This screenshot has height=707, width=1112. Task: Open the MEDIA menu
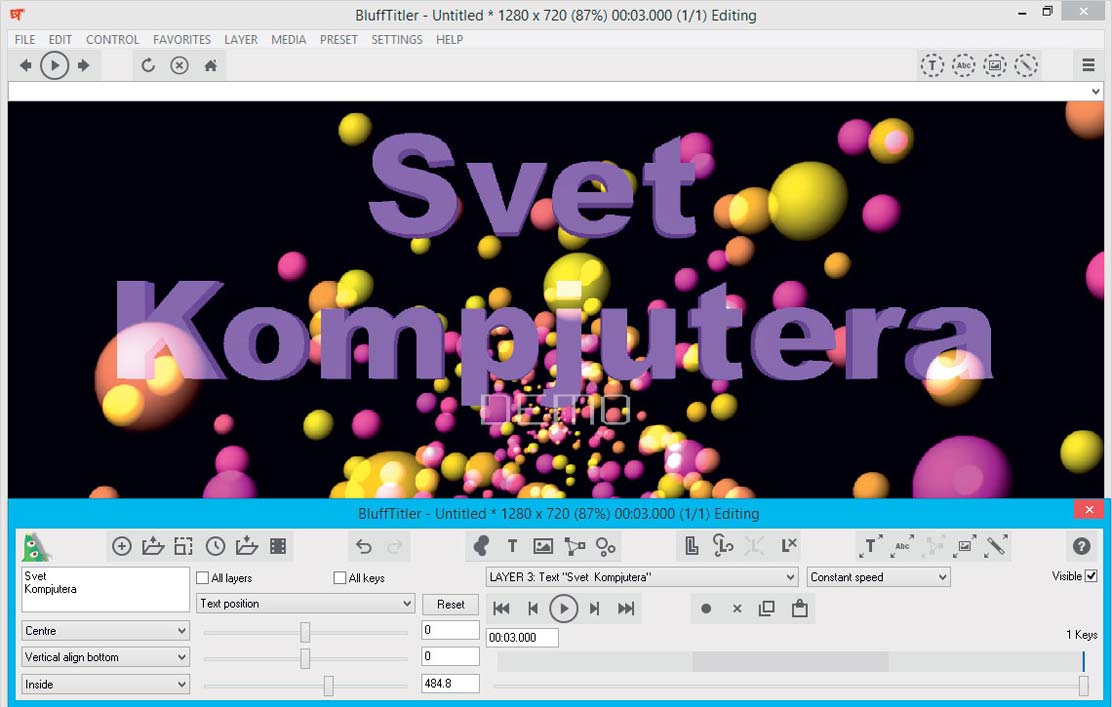[289, 40]
